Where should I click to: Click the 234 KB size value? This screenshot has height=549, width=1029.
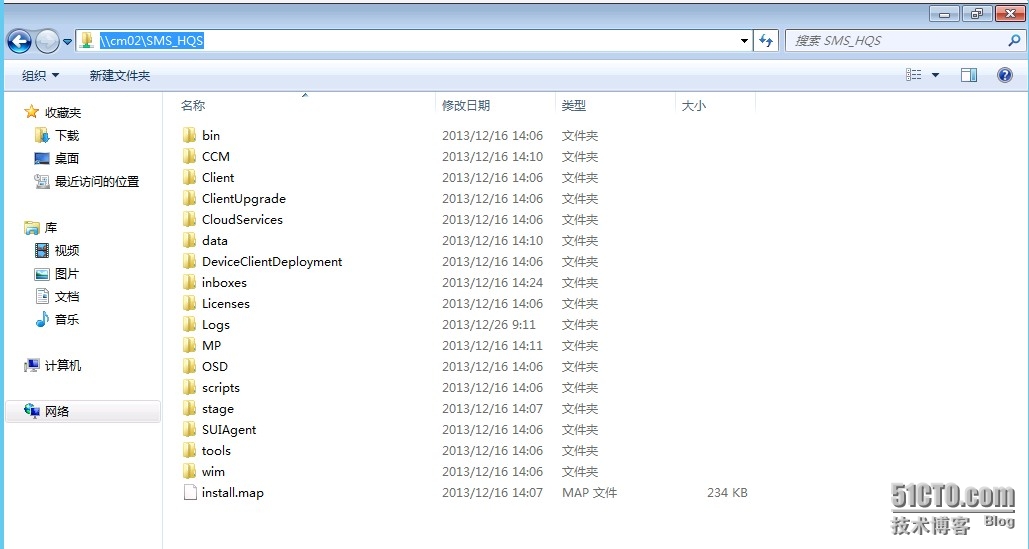(x=727, y=493)
